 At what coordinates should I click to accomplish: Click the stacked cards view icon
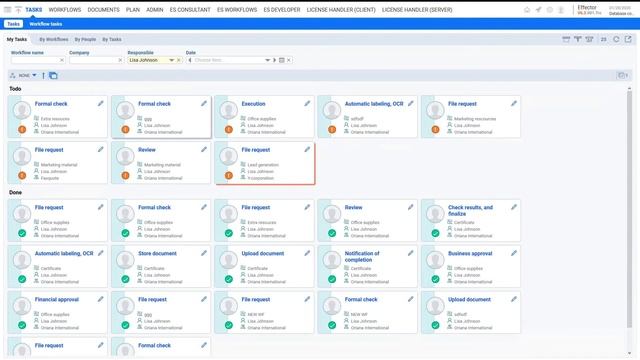53,76
